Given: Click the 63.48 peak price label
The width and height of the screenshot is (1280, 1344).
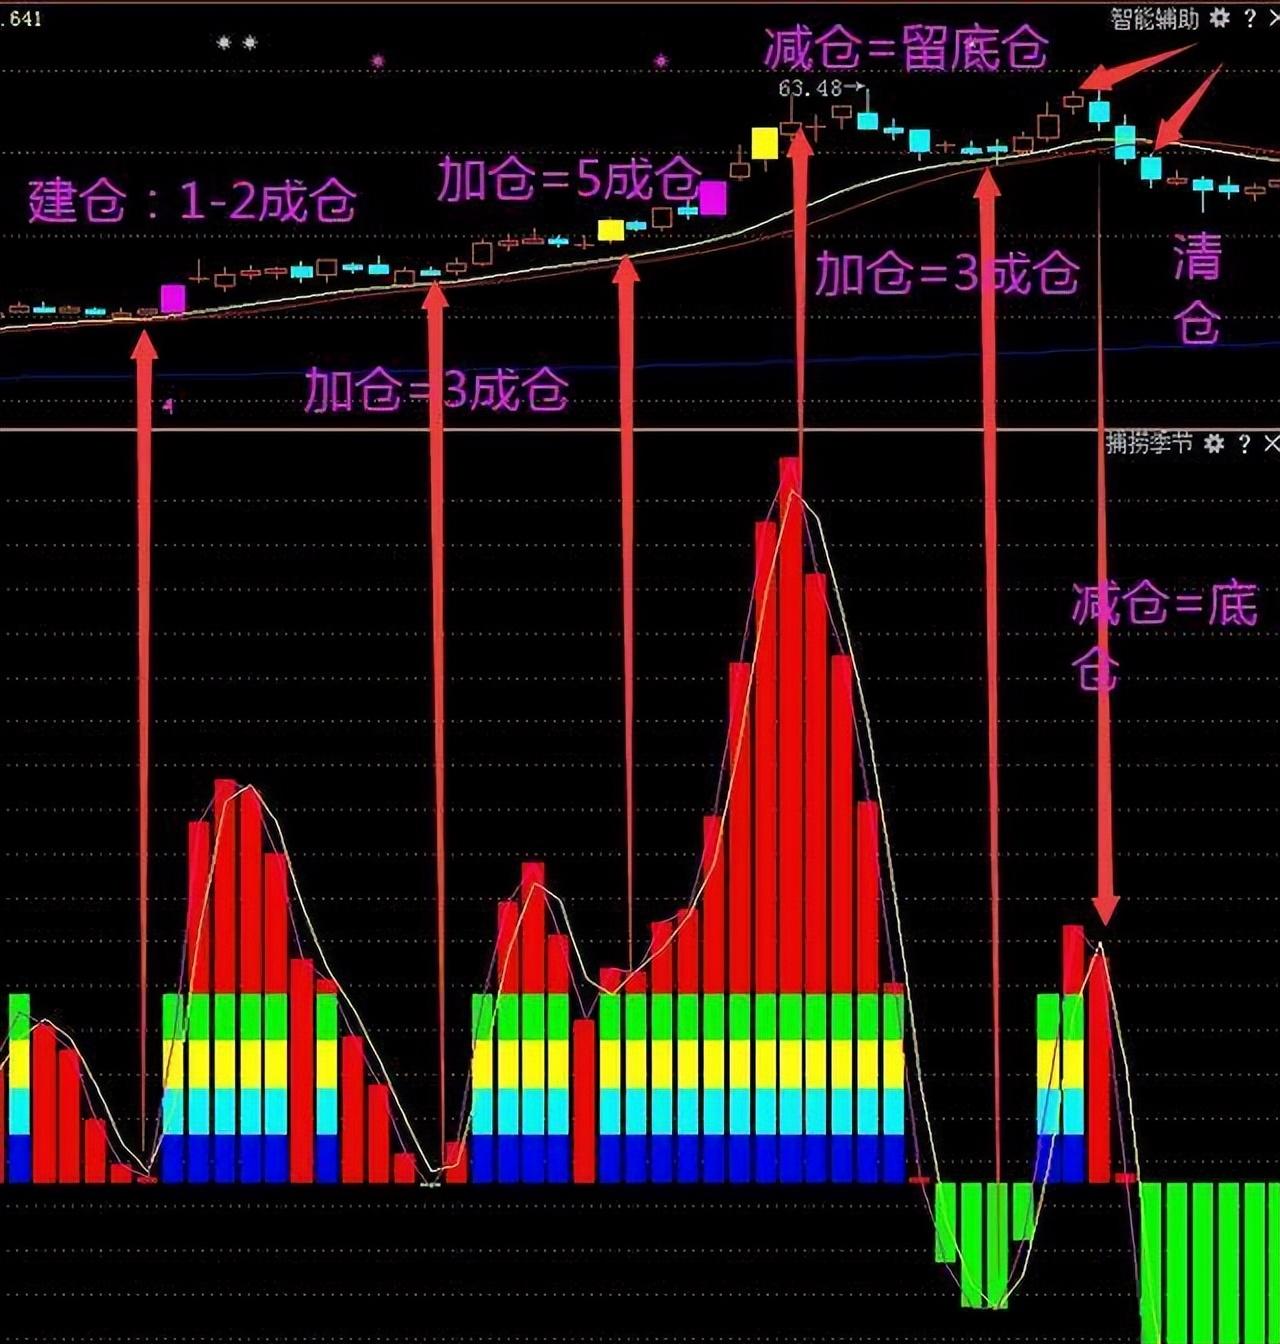Looking at the screenshot, I should 810,88.
